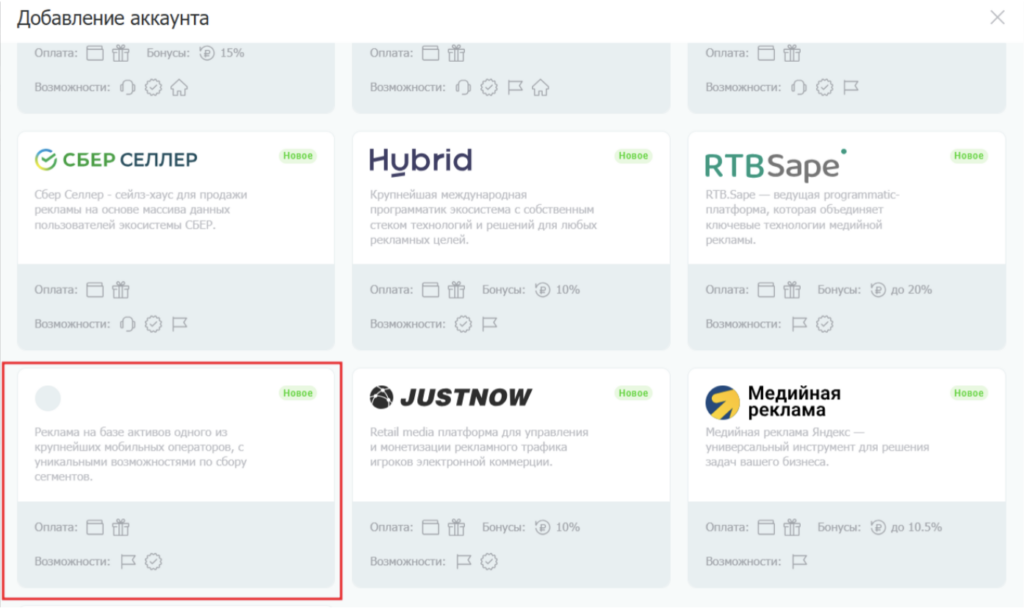
Task: Click gift payment icon in JUSTNOW card
Action: [456, 527]
